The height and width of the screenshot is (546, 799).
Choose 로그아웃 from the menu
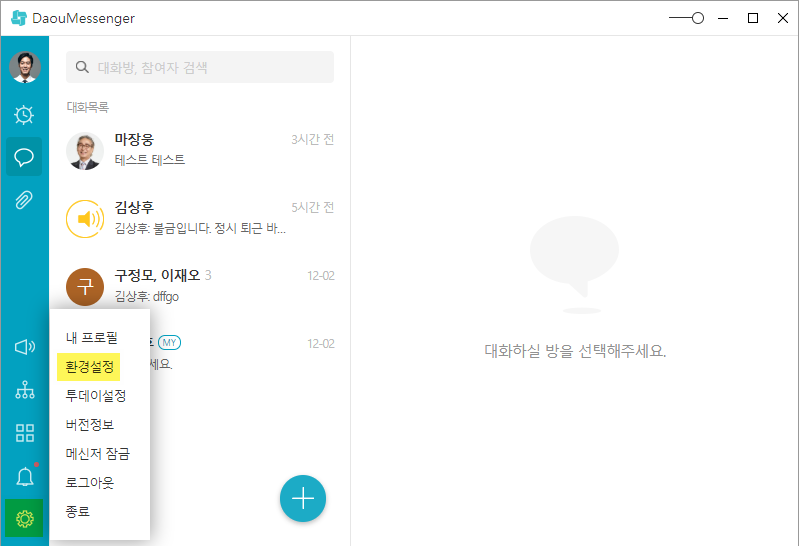(89, 483)
